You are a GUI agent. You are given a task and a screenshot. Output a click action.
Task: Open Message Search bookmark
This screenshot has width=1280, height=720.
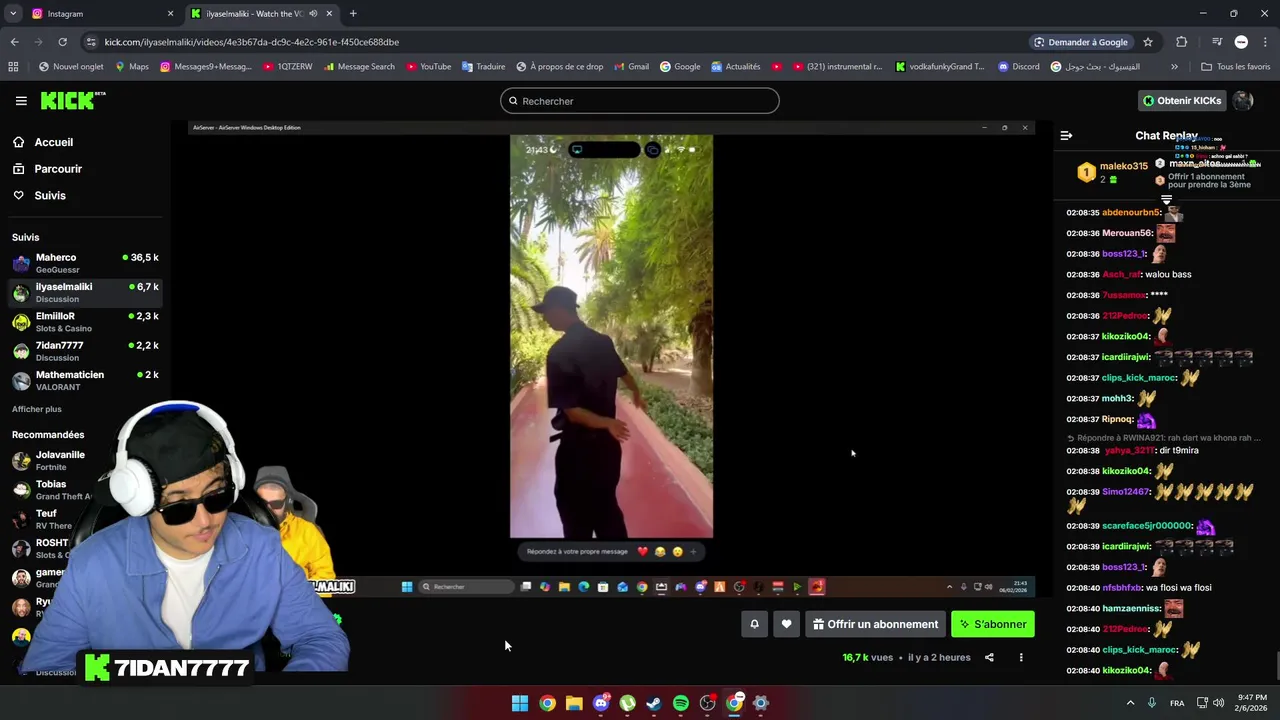(358, 67)
